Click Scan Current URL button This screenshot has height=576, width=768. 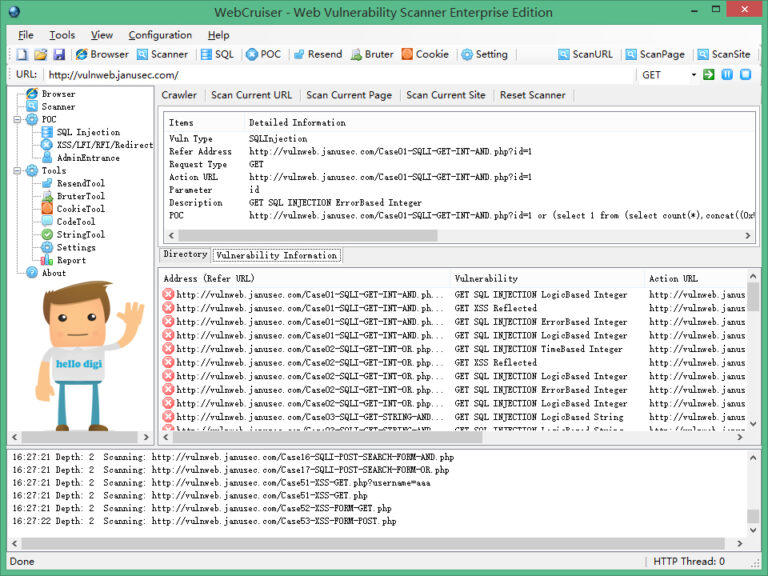tap(251, 95)
